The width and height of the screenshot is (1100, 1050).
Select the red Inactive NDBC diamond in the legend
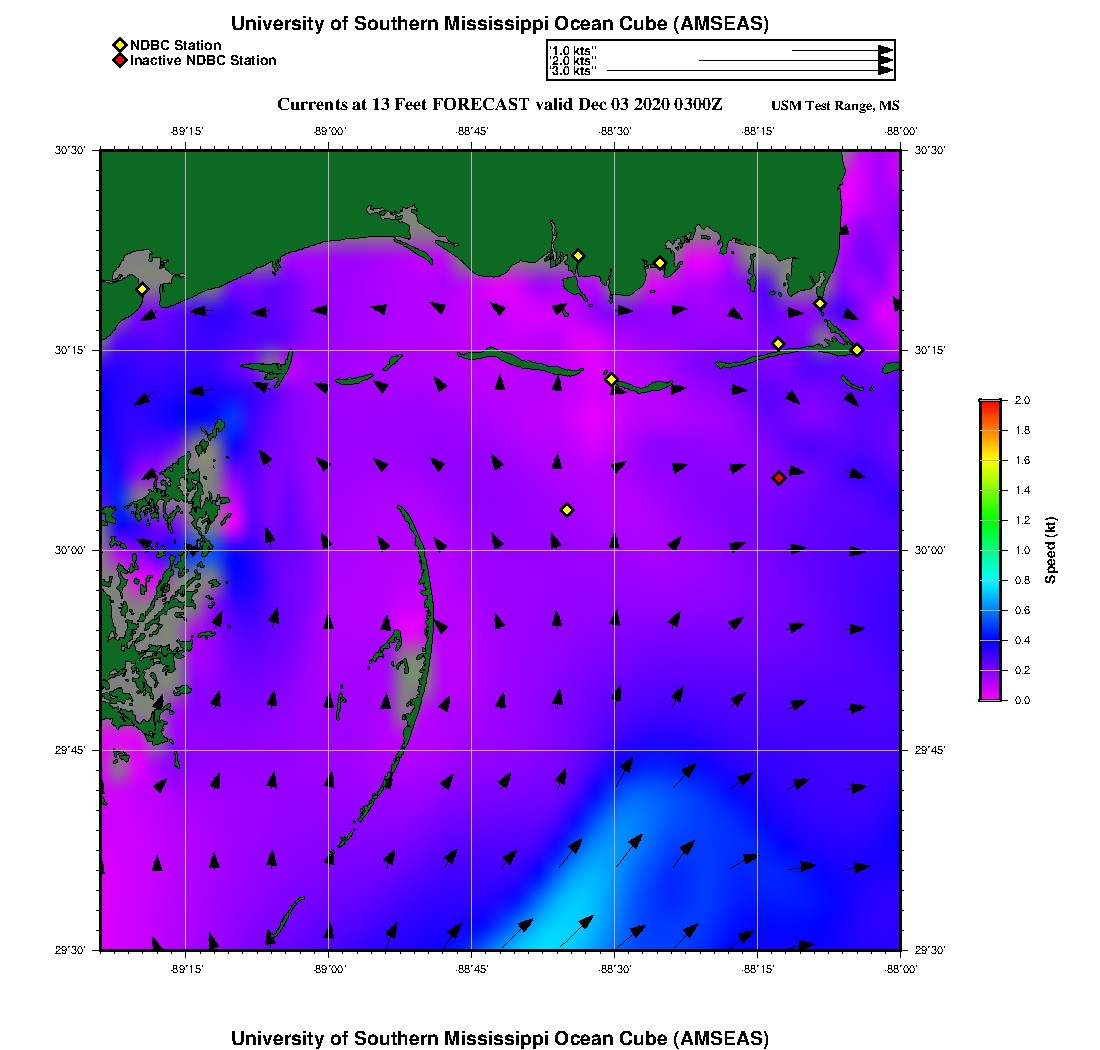(x=120, y=60)
